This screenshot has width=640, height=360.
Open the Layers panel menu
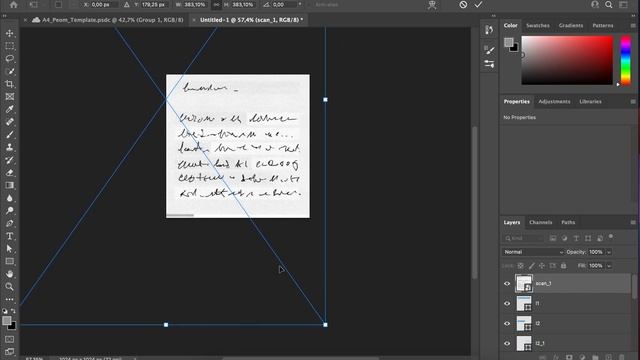point(633,222)
